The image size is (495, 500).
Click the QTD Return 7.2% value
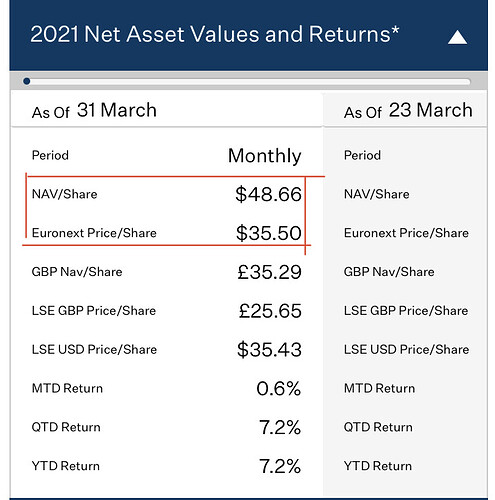[280, 427]
